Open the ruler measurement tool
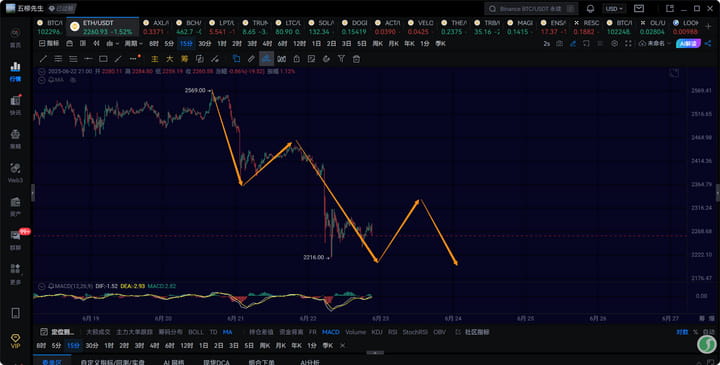Screen dimensions: 720x365 (251, 59)
